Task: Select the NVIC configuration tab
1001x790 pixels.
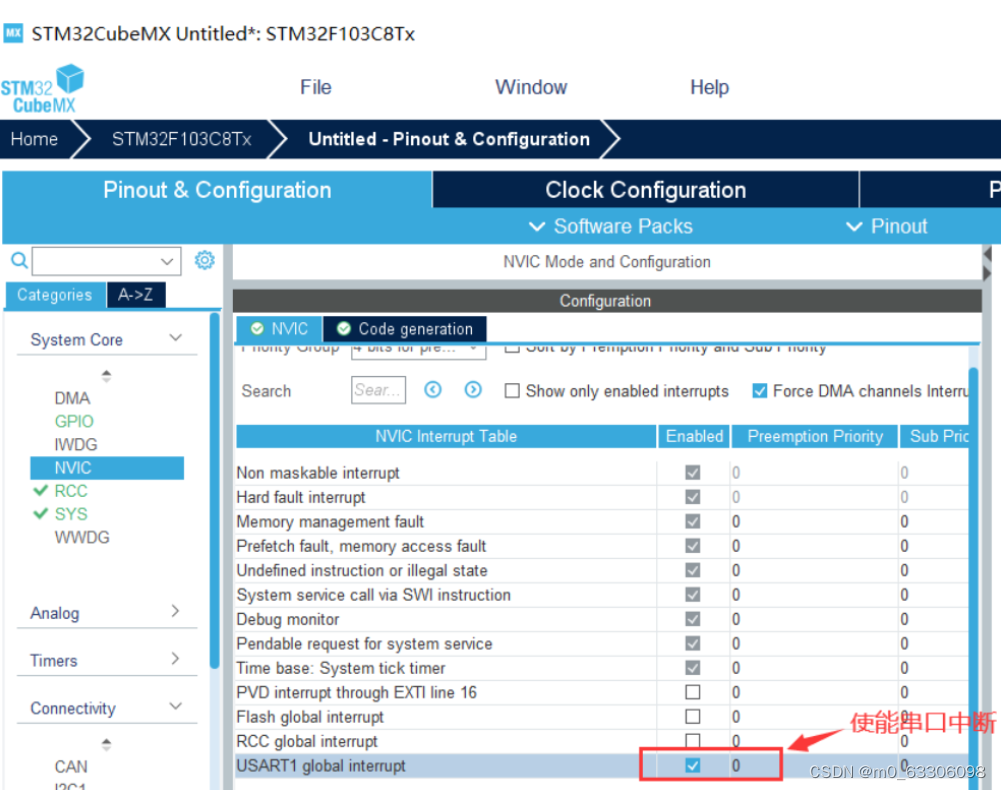Action: point(280,329)
